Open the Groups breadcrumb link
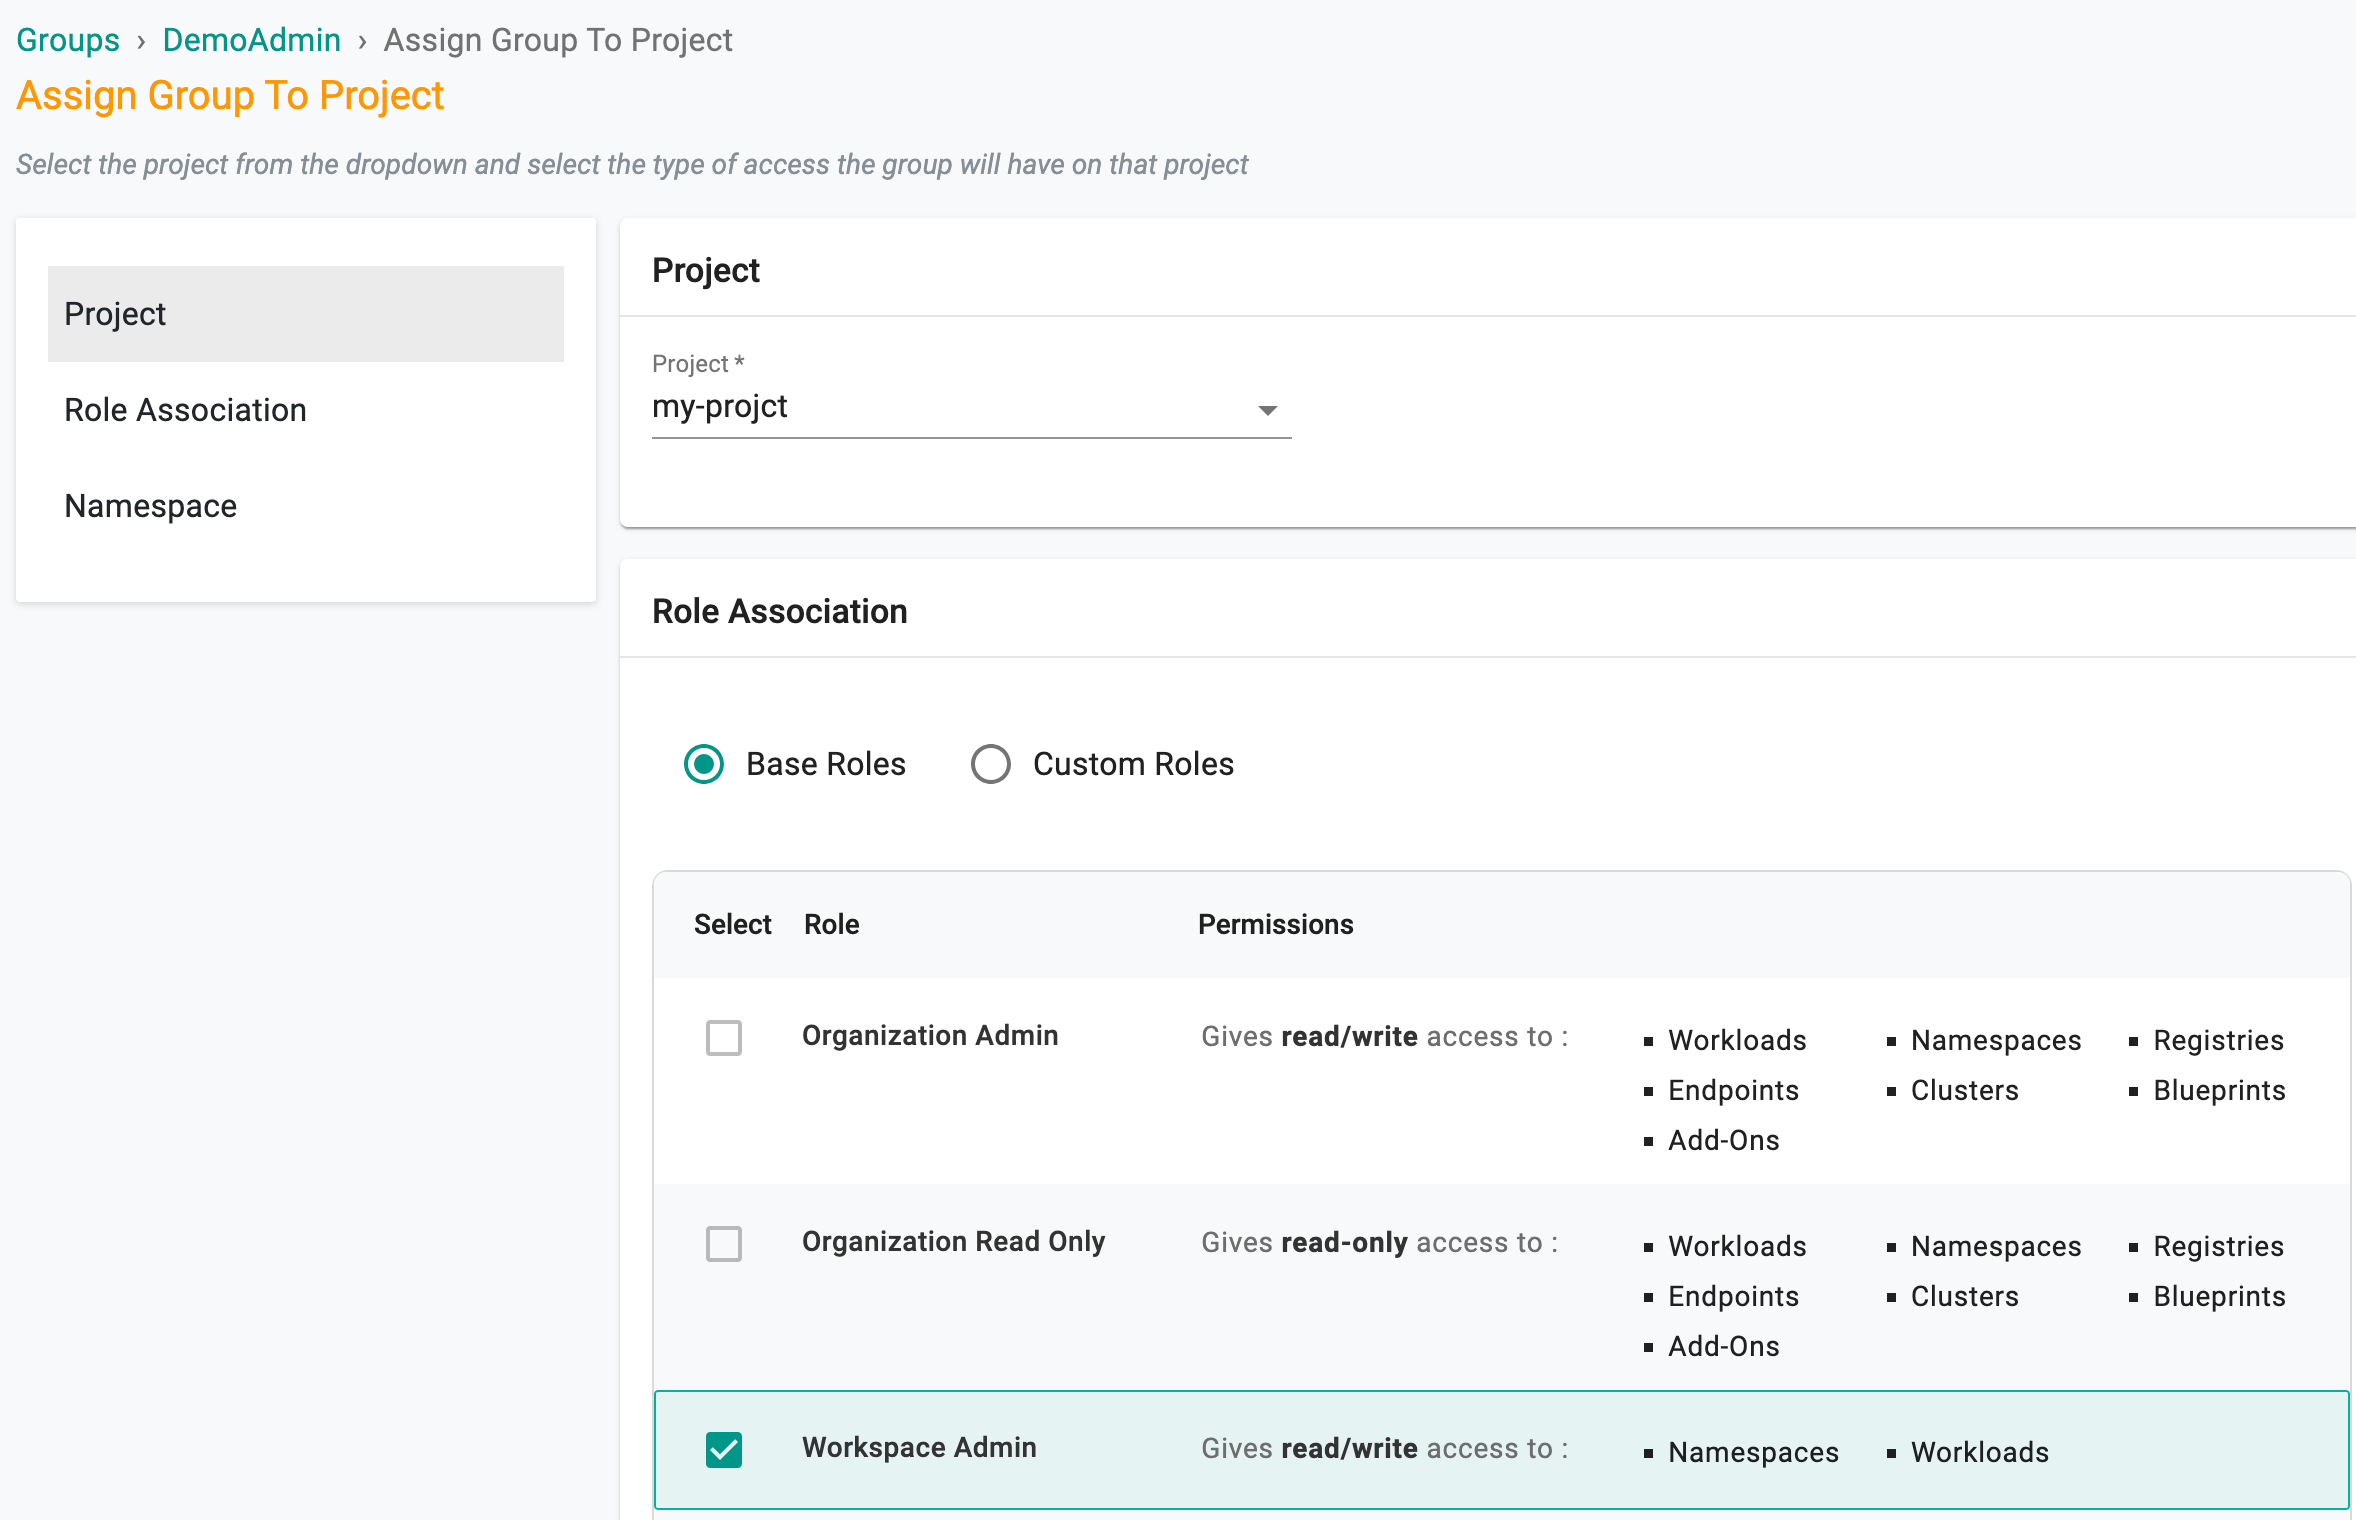The width and height of the screenshot is (2356, 1520). (x=68, y=40)
